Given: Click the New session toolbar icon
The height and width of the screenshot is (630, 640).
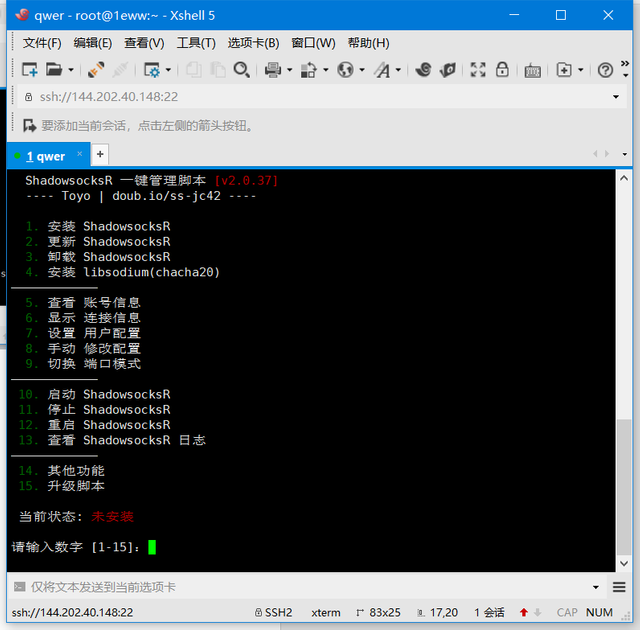Looking at the screenshot, I should tap(29, 70).
